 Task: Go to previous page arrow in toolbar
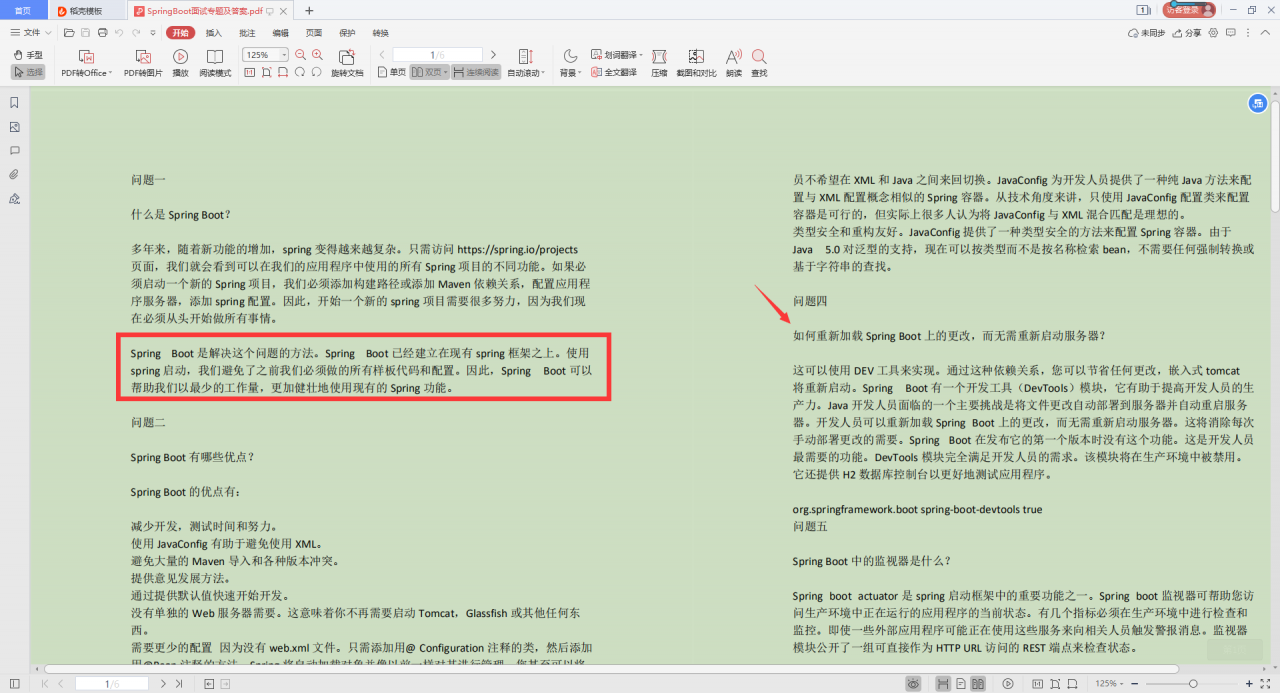point(382,55)
